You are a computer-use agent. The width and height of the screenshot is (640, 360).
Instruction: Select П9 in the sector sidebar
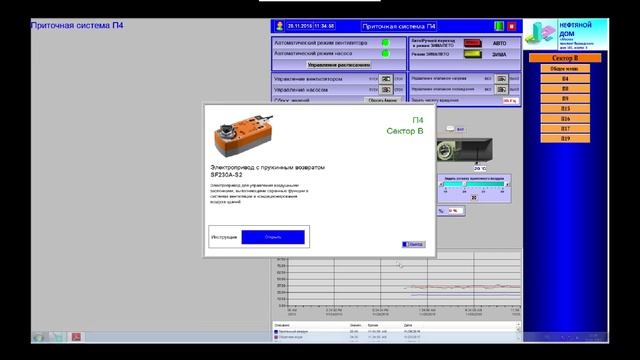(565, 98)
